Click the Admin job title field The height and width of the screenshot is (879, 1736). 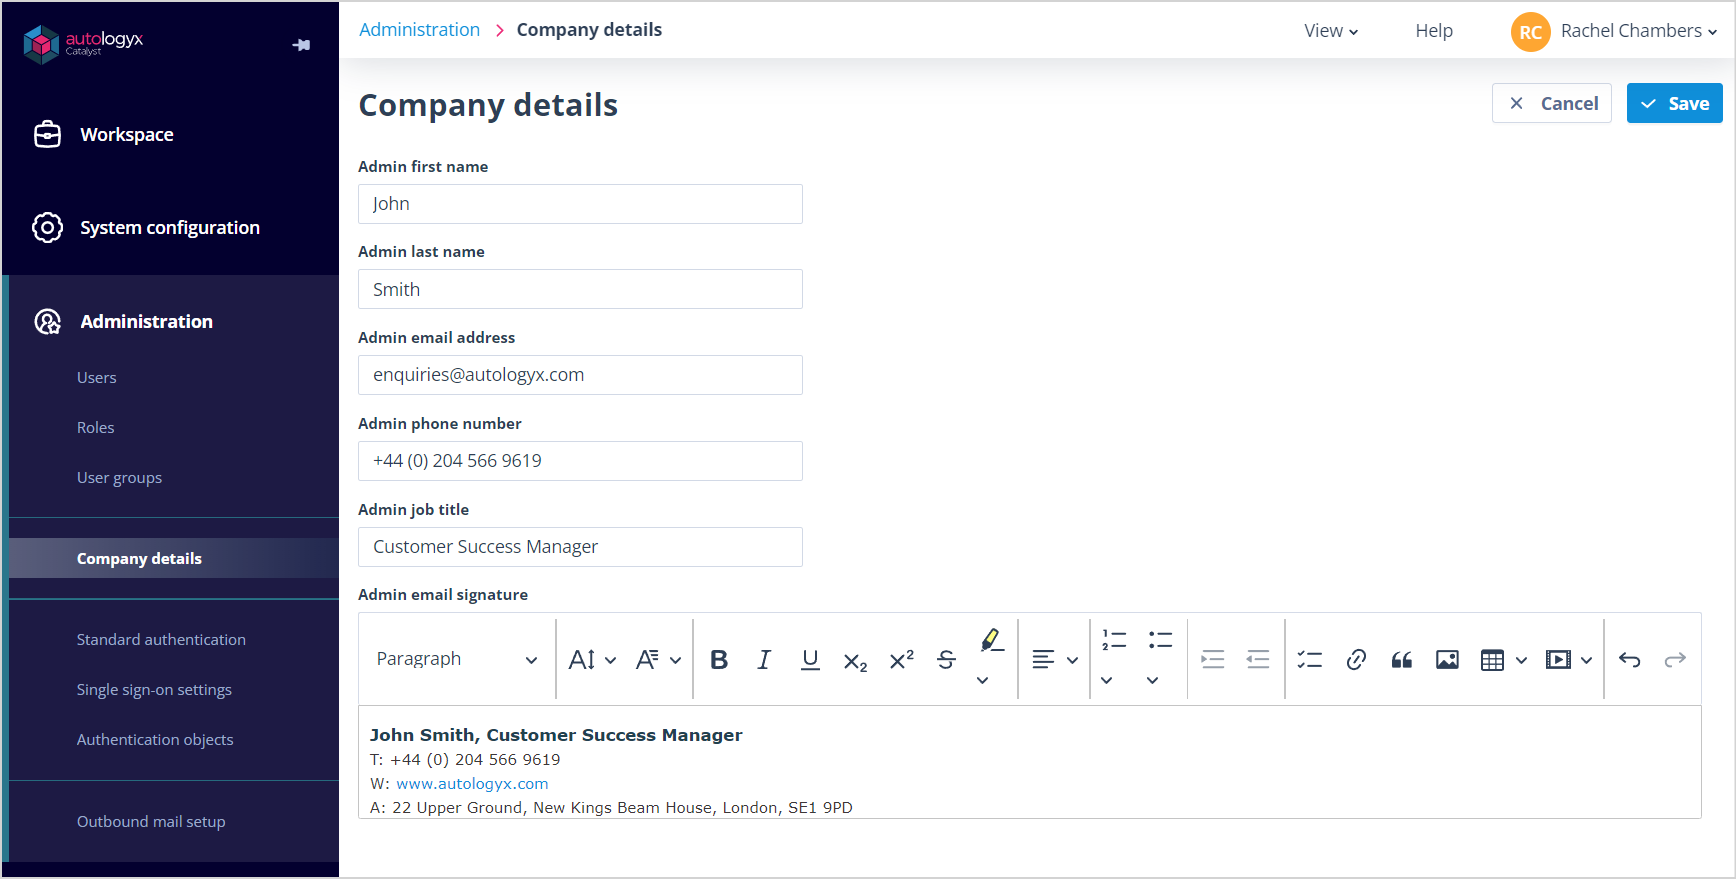point(580,547)
